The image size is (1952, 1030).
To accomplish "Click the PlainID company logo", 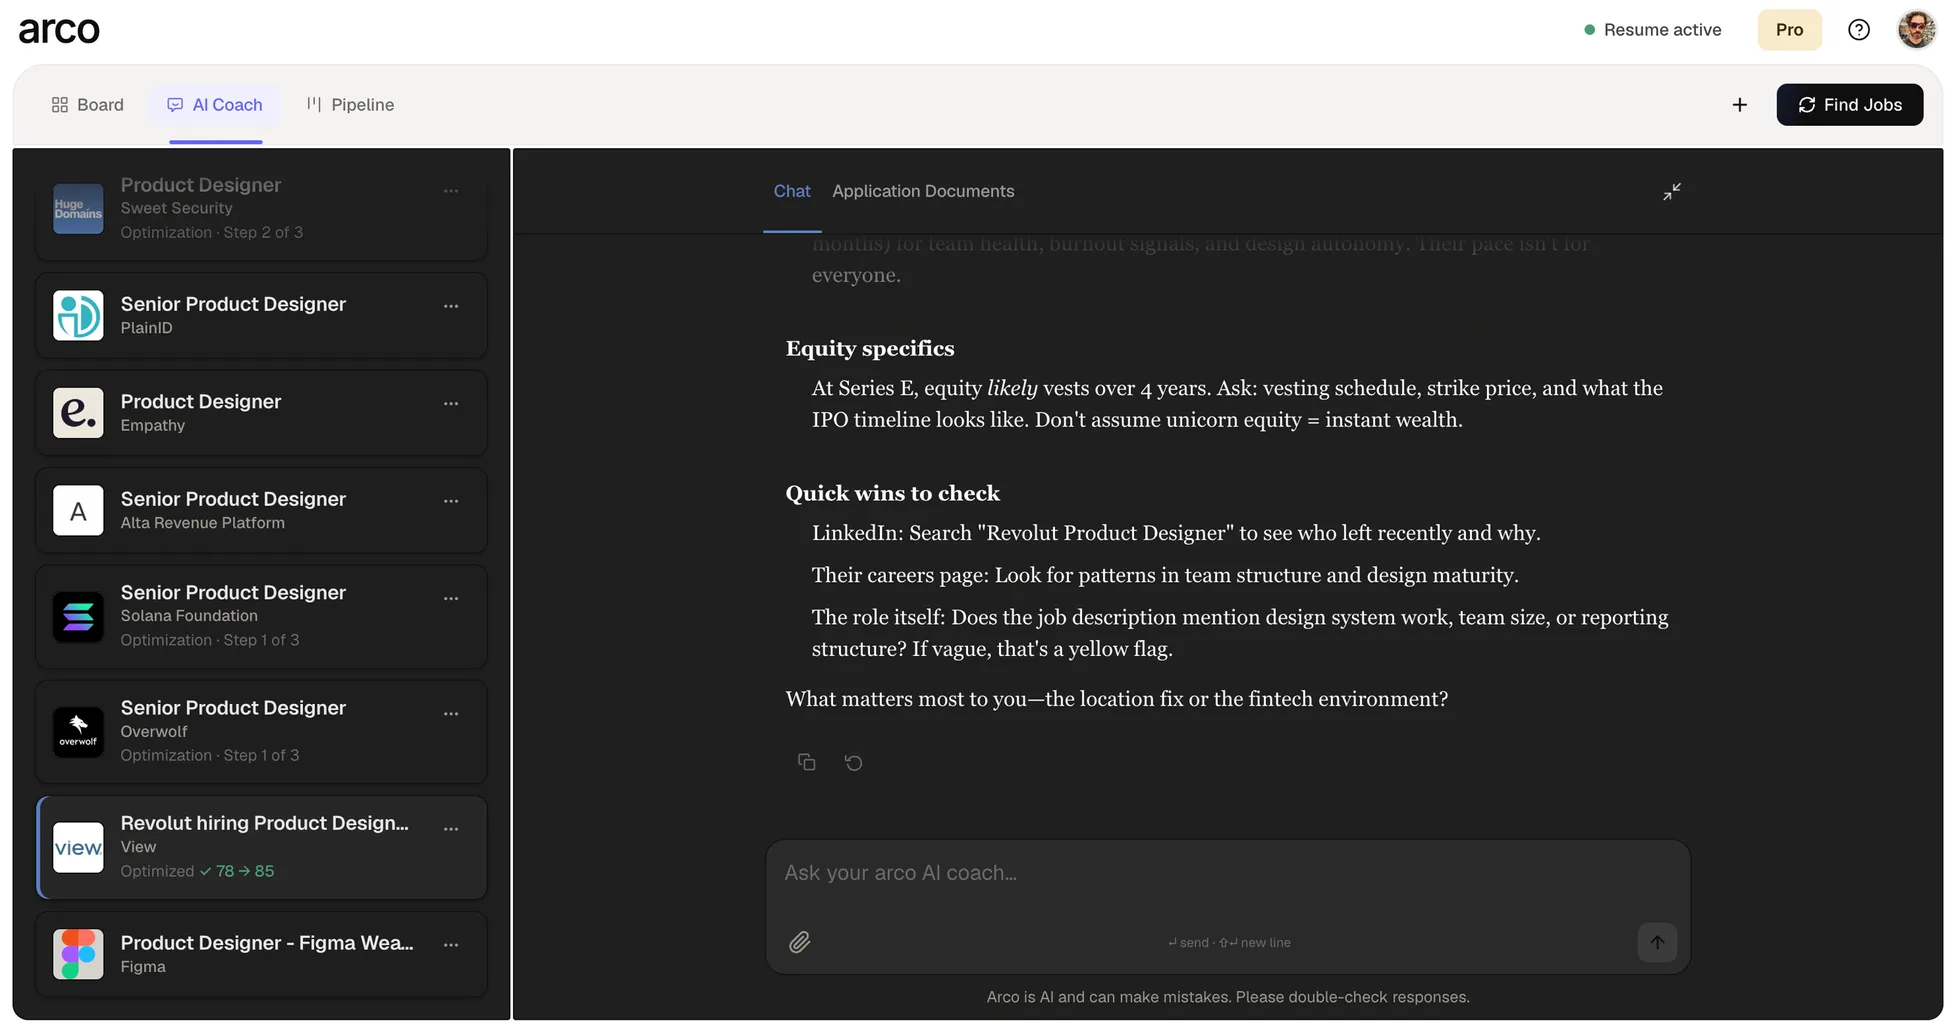I will [78, 315].
